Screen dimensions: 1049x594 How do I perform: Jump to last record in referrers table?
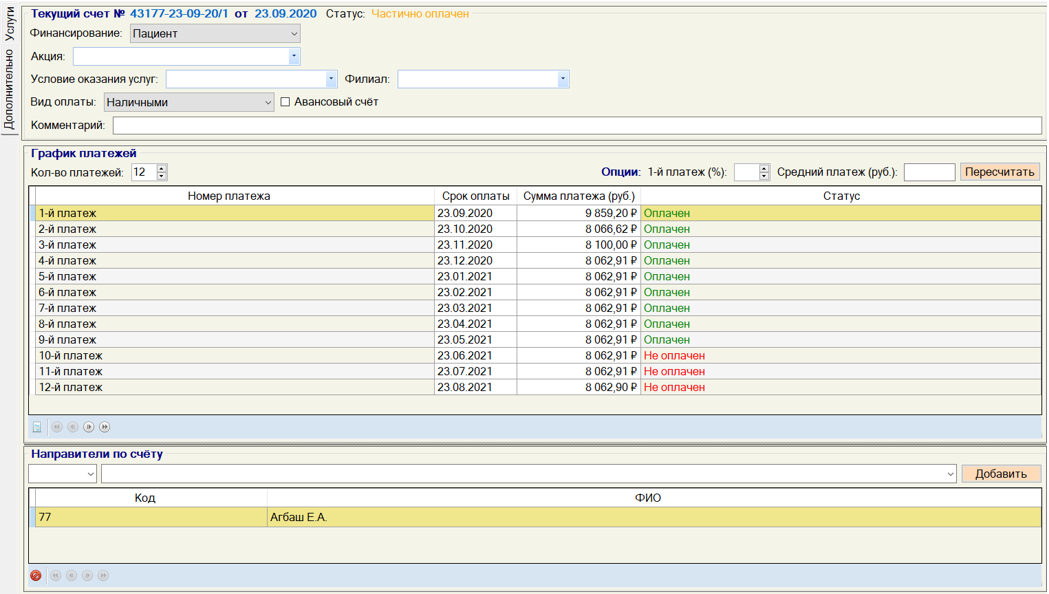[x=104, y=576]
